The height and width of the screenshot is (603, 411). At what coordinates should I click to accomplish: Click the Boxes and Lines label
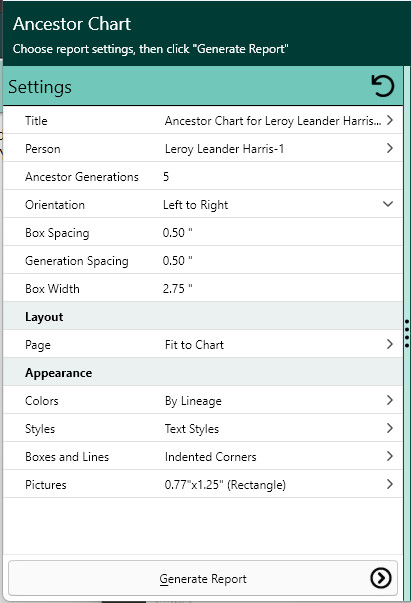(x=67, y=457)
